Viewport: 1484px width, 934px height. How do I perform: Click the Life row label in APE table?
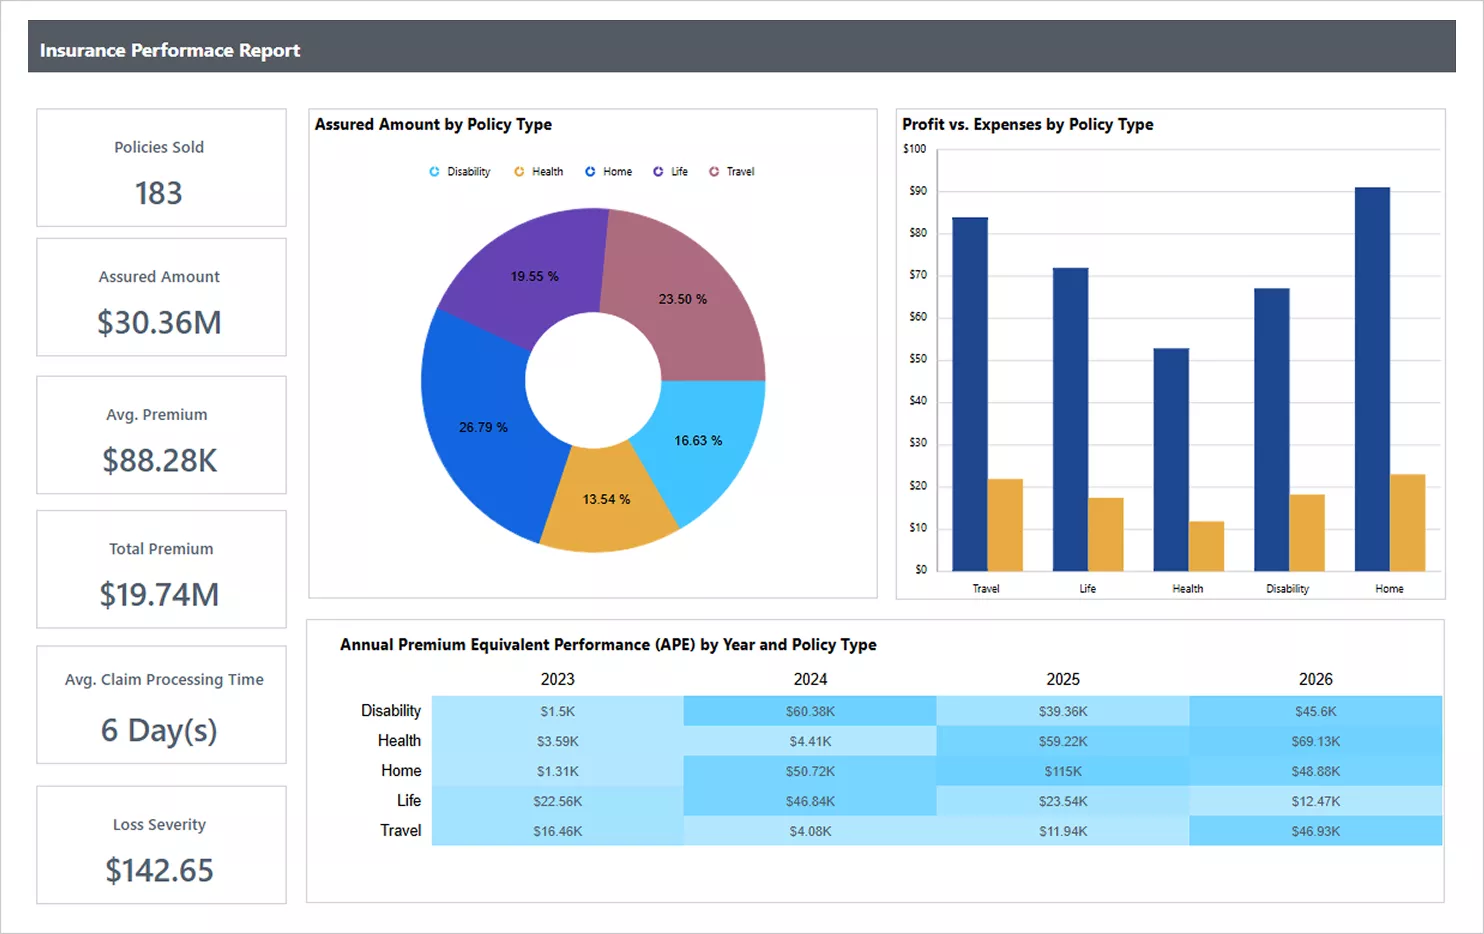tap(409, 801)
